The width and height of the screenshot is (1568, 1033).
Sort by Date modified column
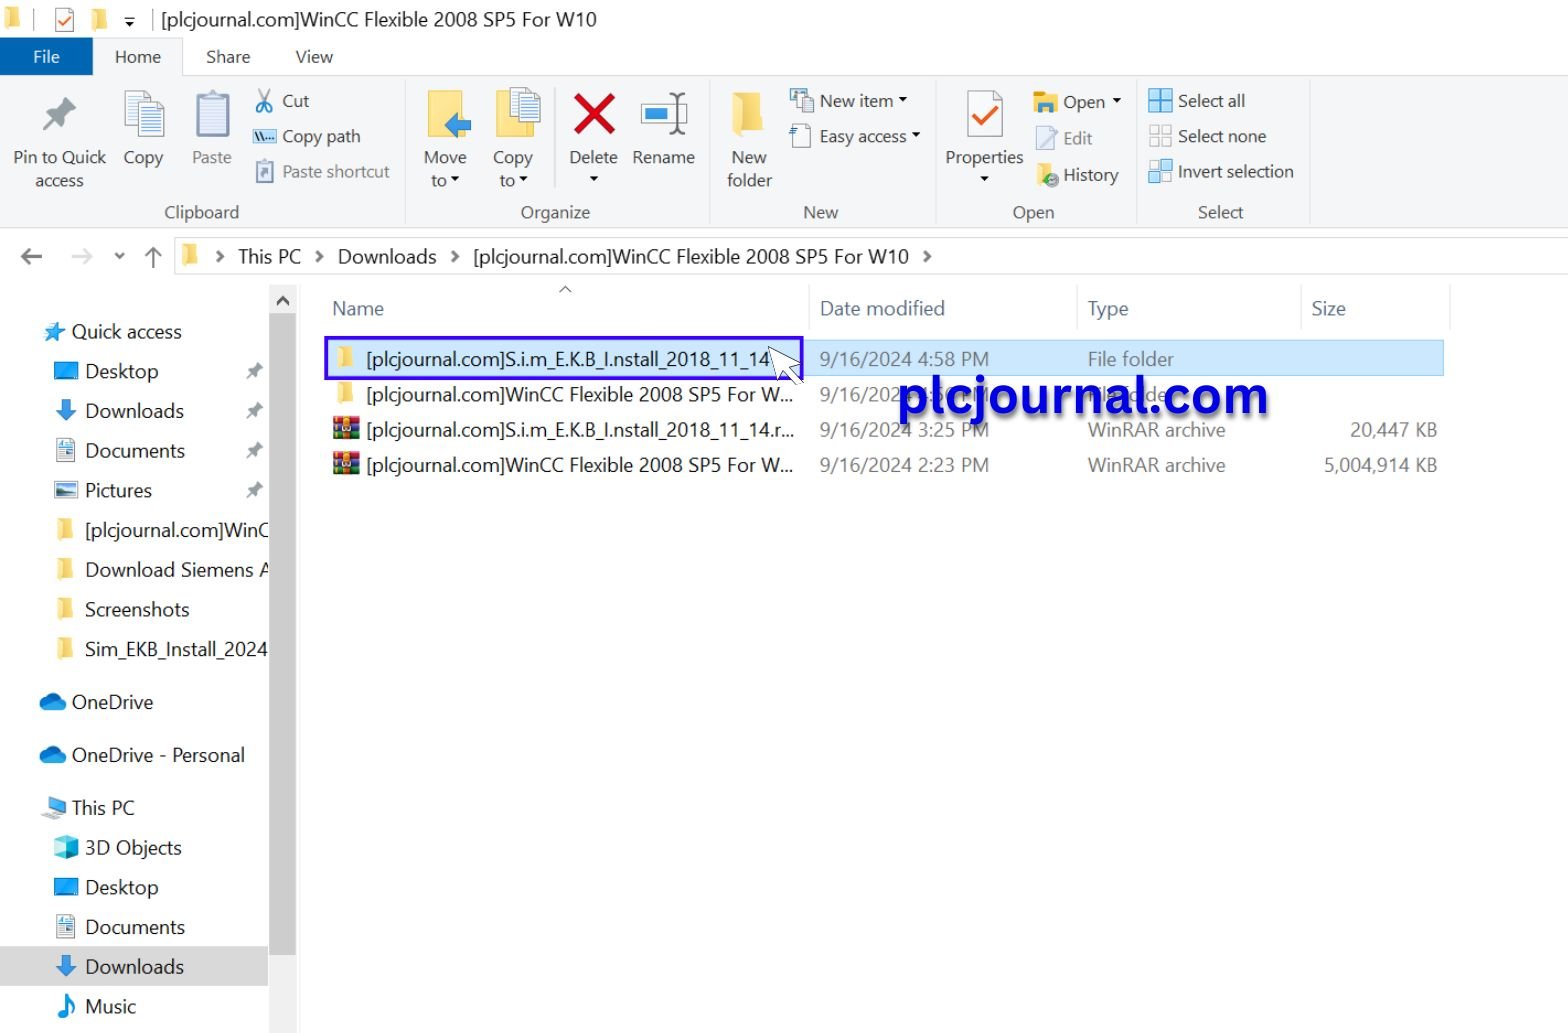882,309
